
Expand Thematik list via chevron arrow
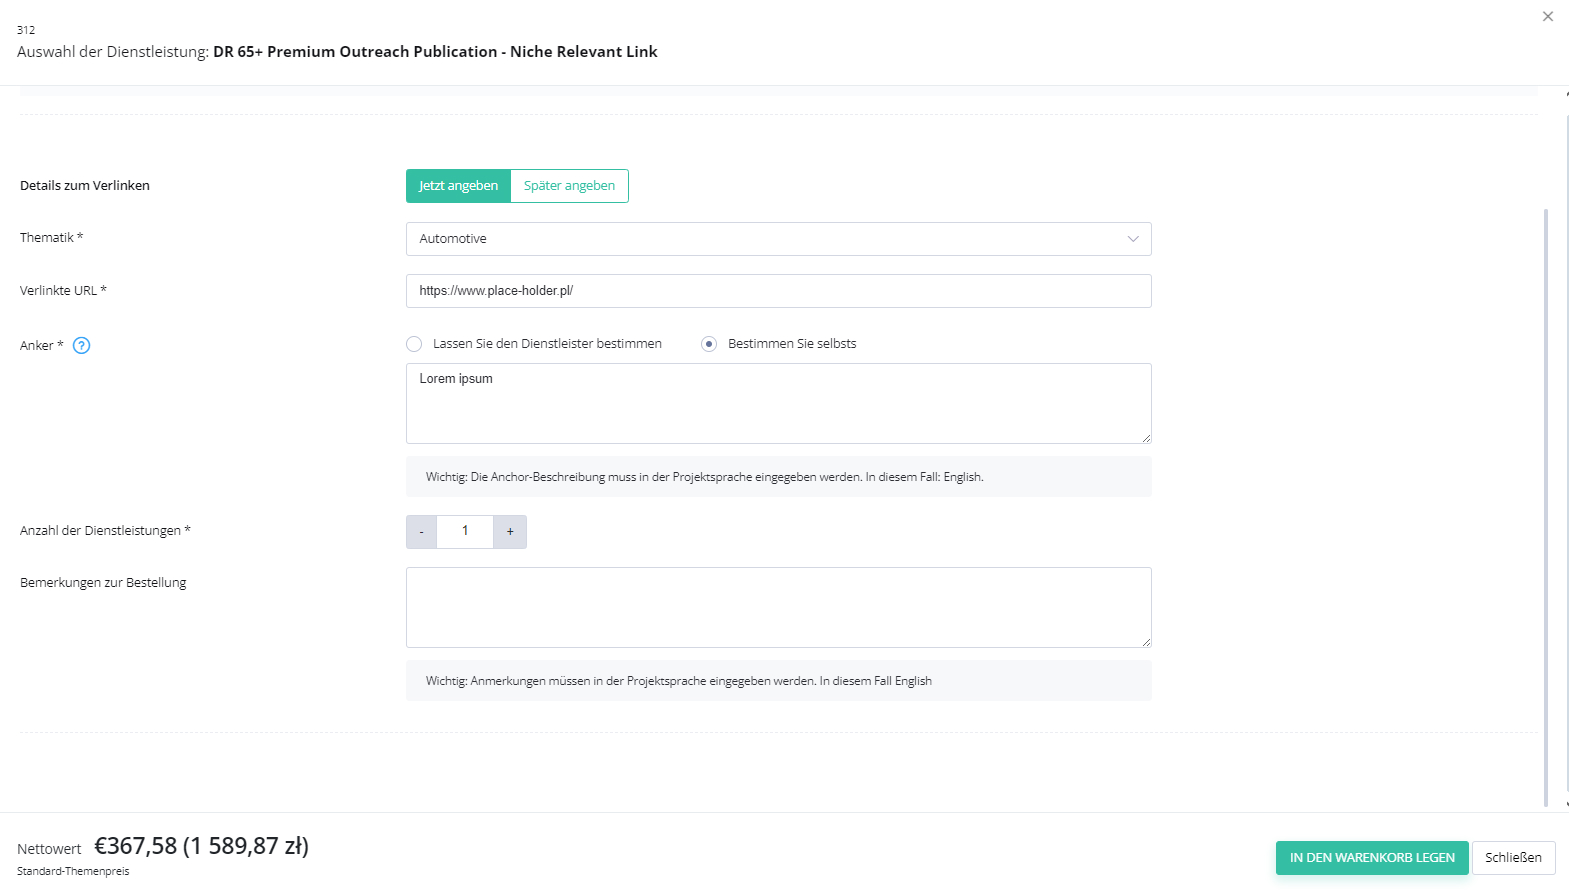tap(1133, 239)
